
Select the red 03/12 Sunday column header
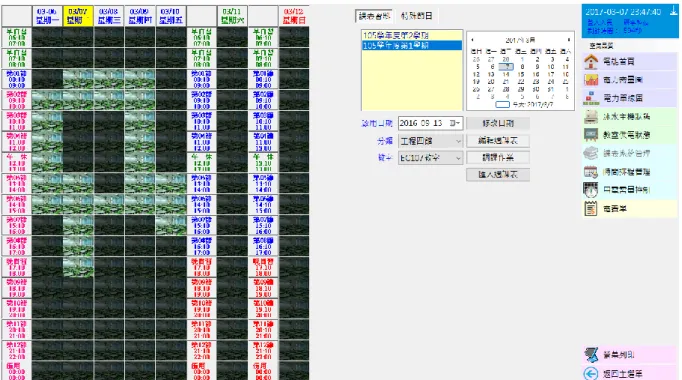click(294, 16)
